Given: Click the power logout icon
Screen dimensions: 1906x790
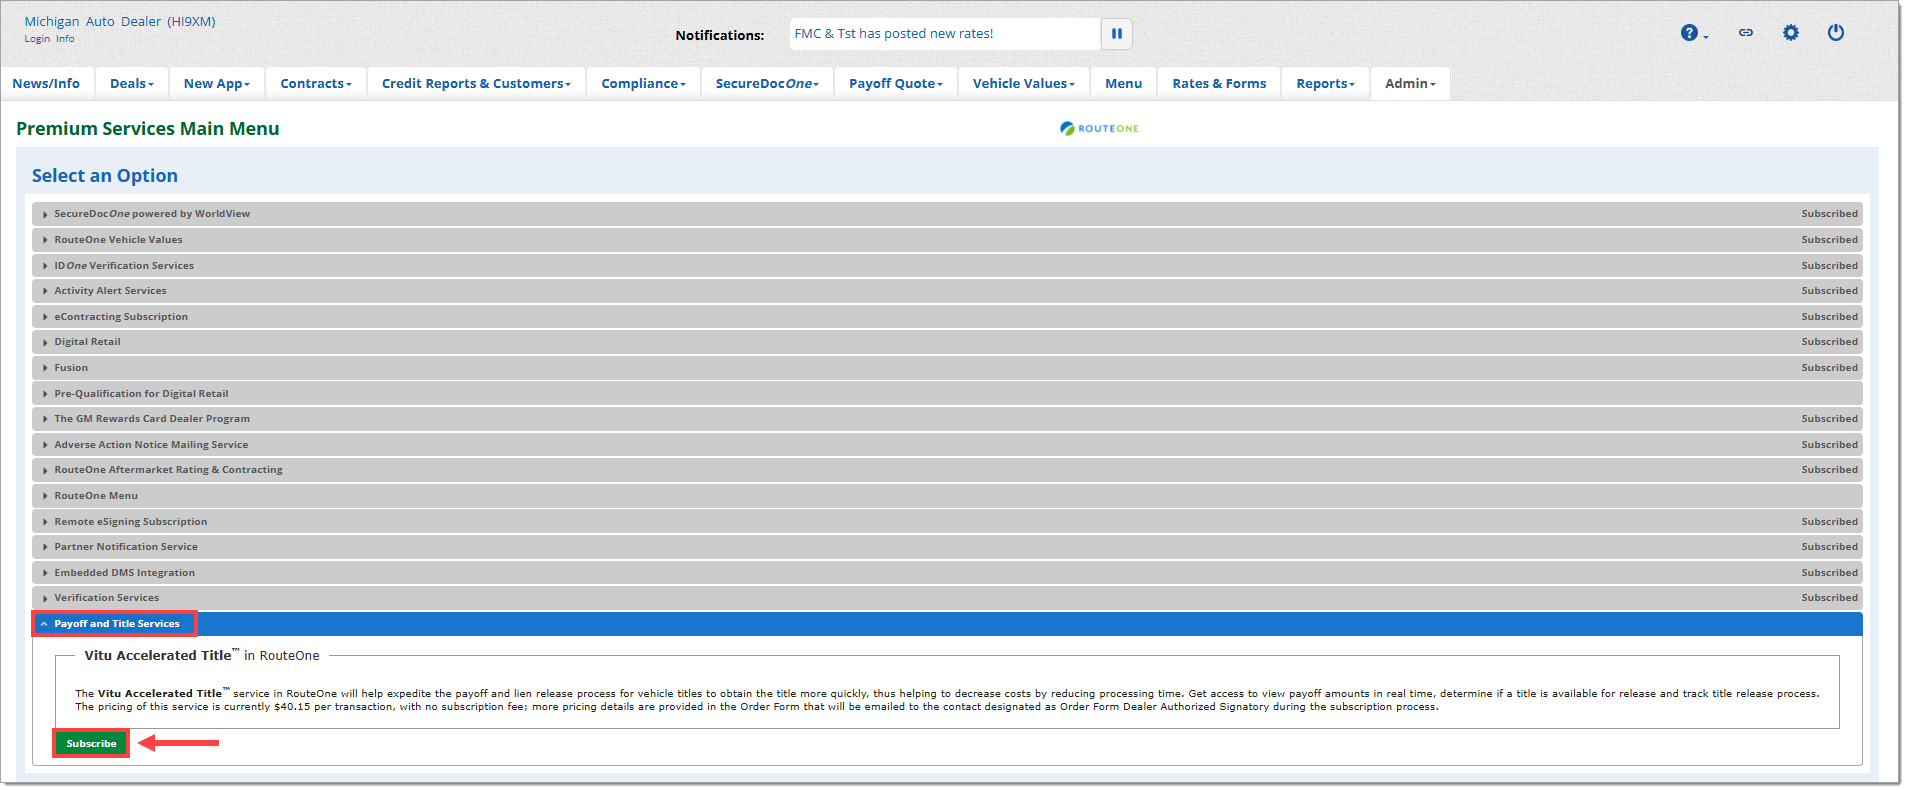Looking at the screenshot, I should click(x=1836, y=33).
